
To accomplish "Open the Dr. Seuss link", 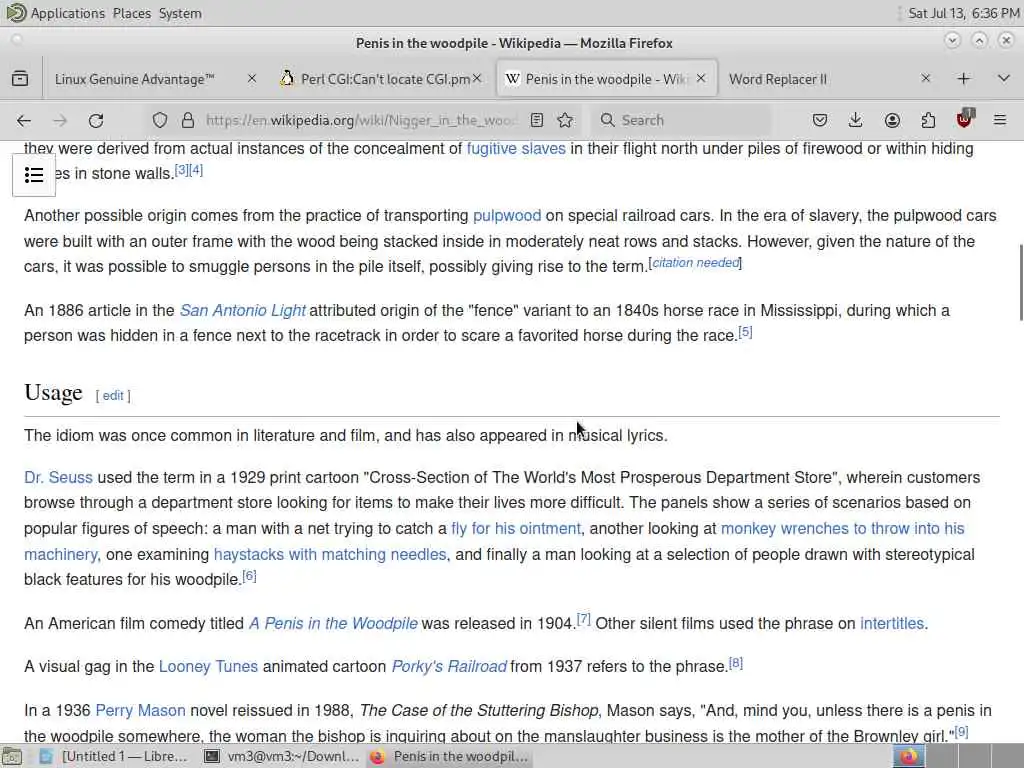I will (x=58, y=477).
